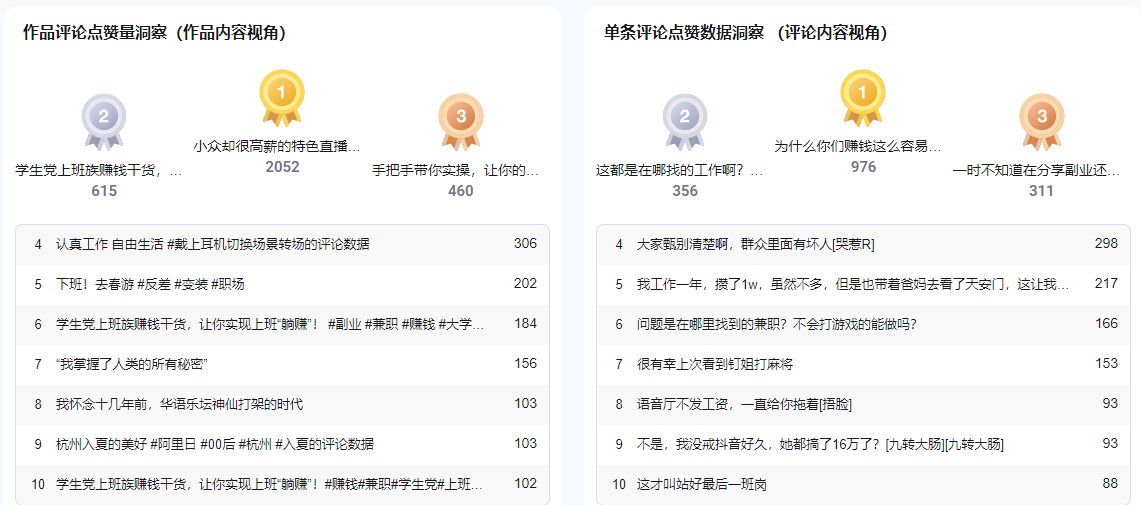Screen dimensions: 1141x505
Task: Click the silver rank 2 medal in 单条评论点赞数据洞察
Action: [x=685, y=119]
